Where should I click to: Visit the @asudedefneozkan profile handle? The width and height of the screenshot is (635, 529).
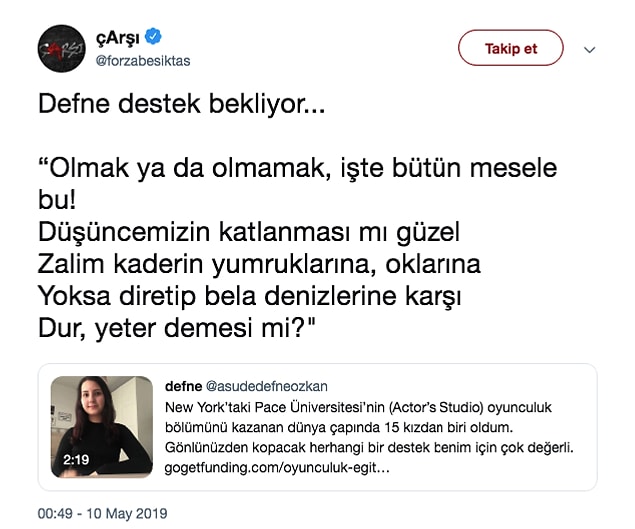(267, 386)
